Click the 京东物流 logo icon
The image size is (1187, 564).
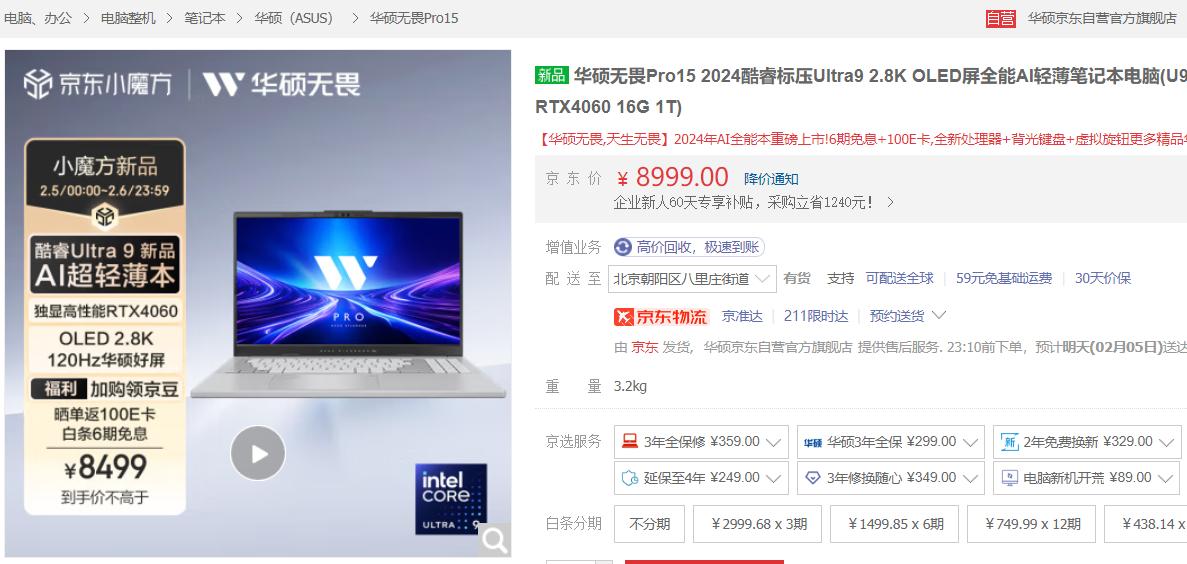[660, 316]
